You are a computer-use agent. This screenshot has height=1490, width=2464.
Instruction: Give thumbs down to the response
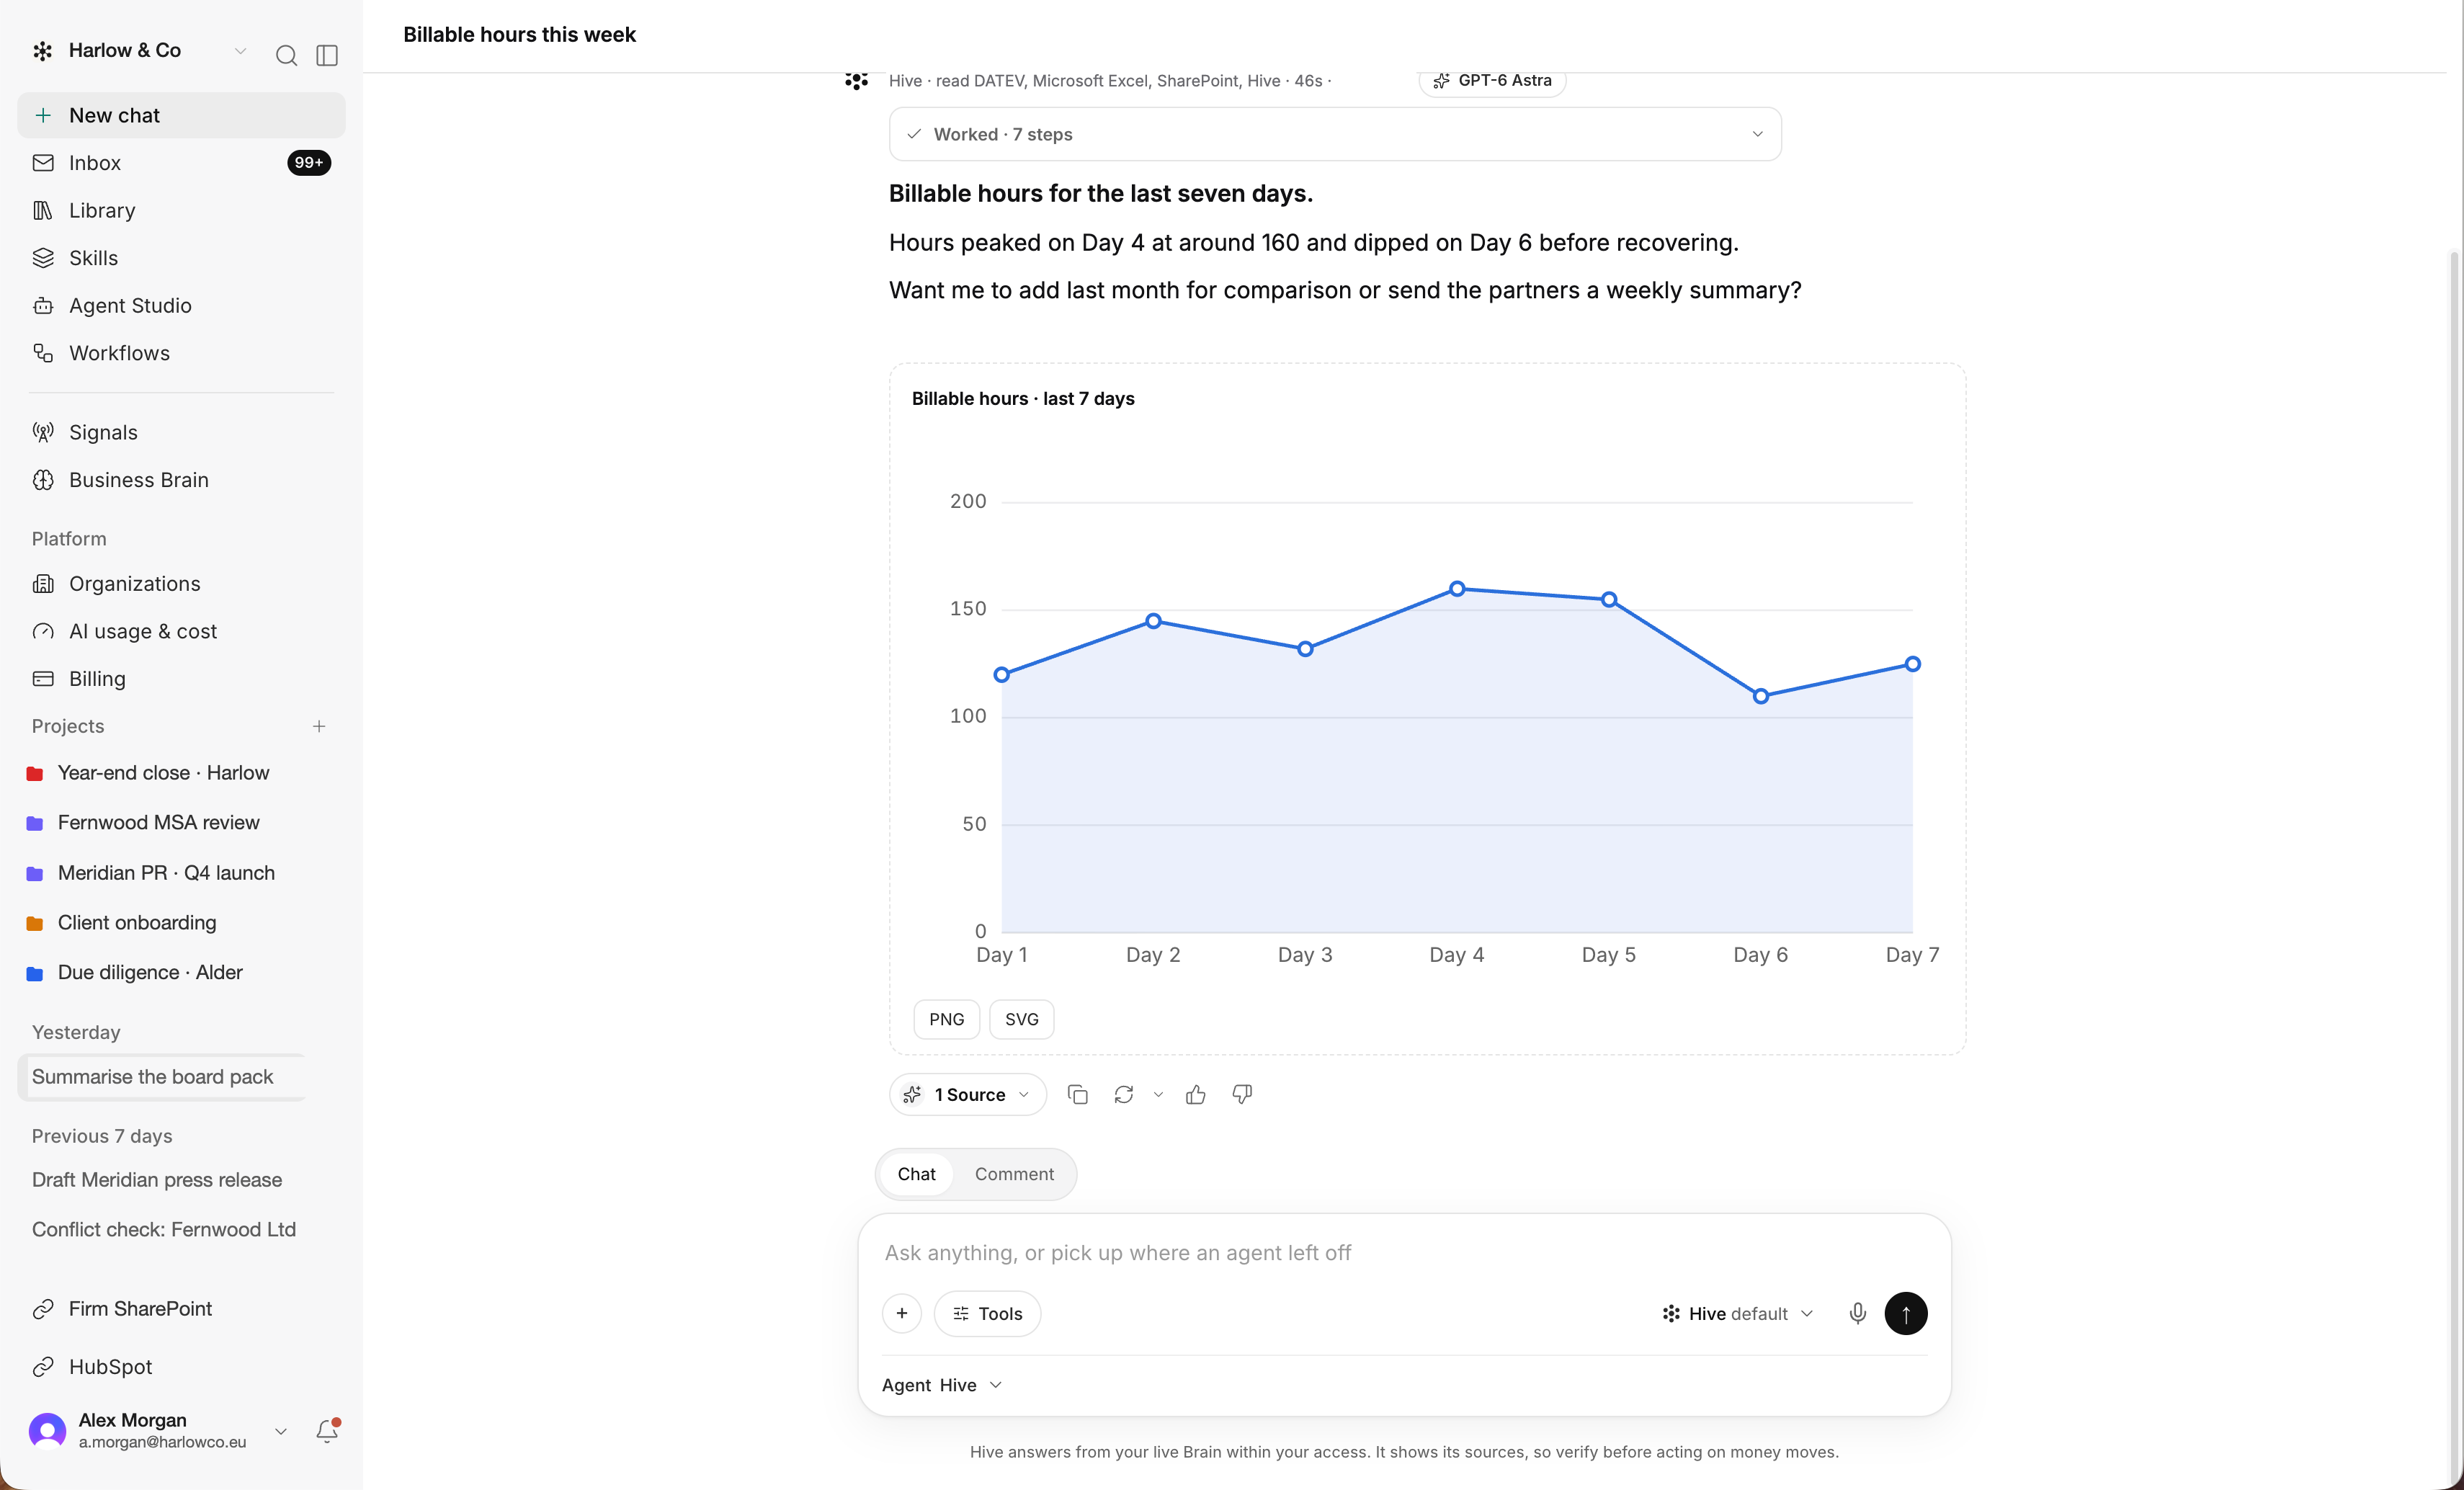[x=1242, y=1095]
